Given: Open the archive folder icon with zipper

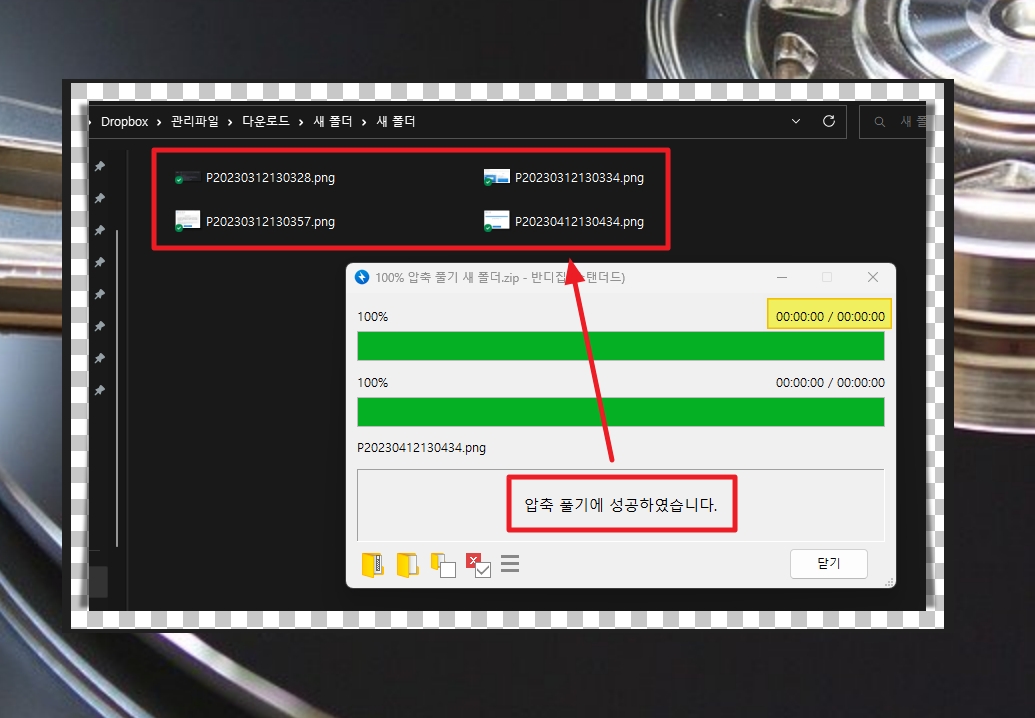Looking at the screenshot, I should coord(373,565).
